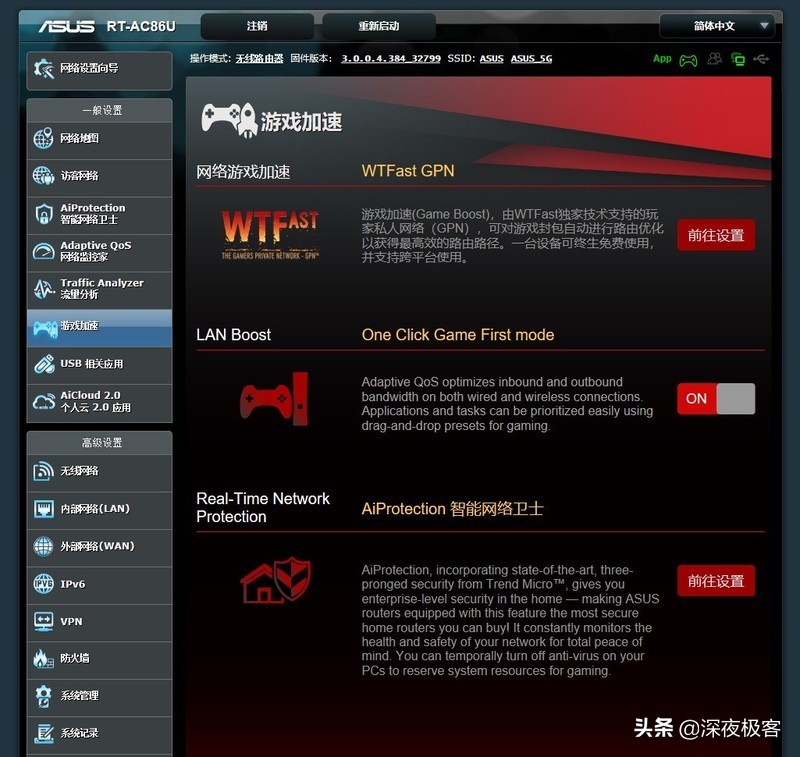This screenshot has width=800, height=757.
Task: Open the game controller status icon
Action: [690, 59]
